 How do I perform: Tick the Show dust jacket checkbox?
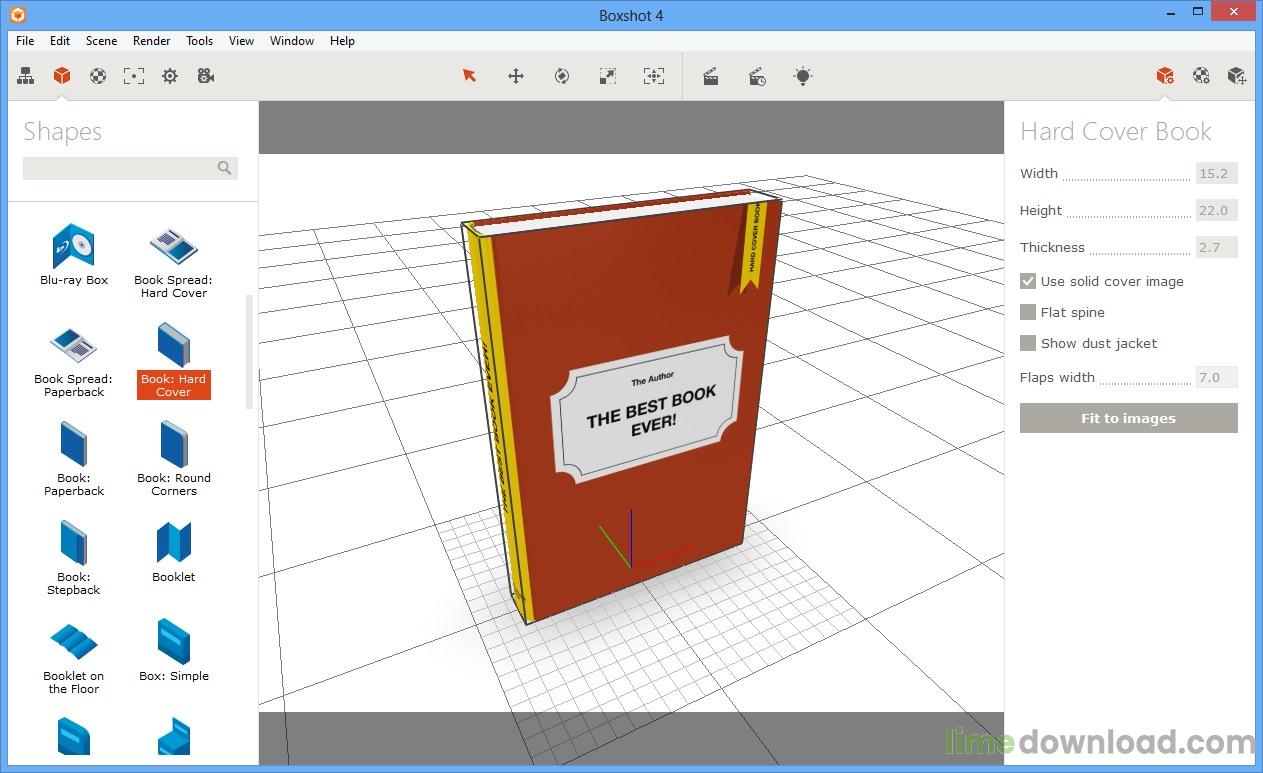point(1028,343)
